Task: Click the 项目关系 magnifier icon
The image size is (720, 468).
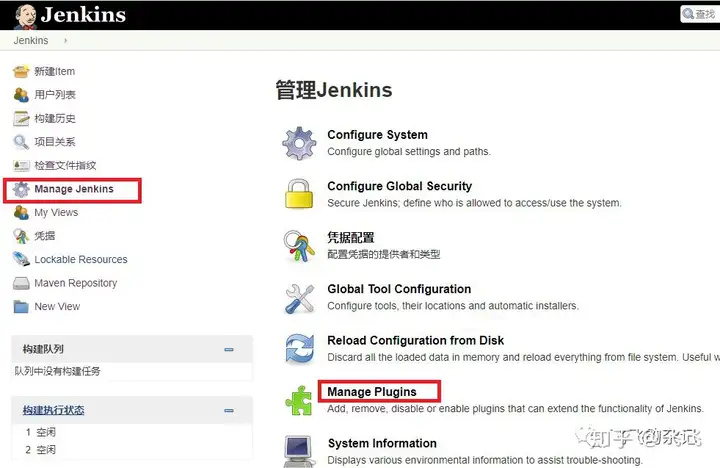Action: coord(21,142)
